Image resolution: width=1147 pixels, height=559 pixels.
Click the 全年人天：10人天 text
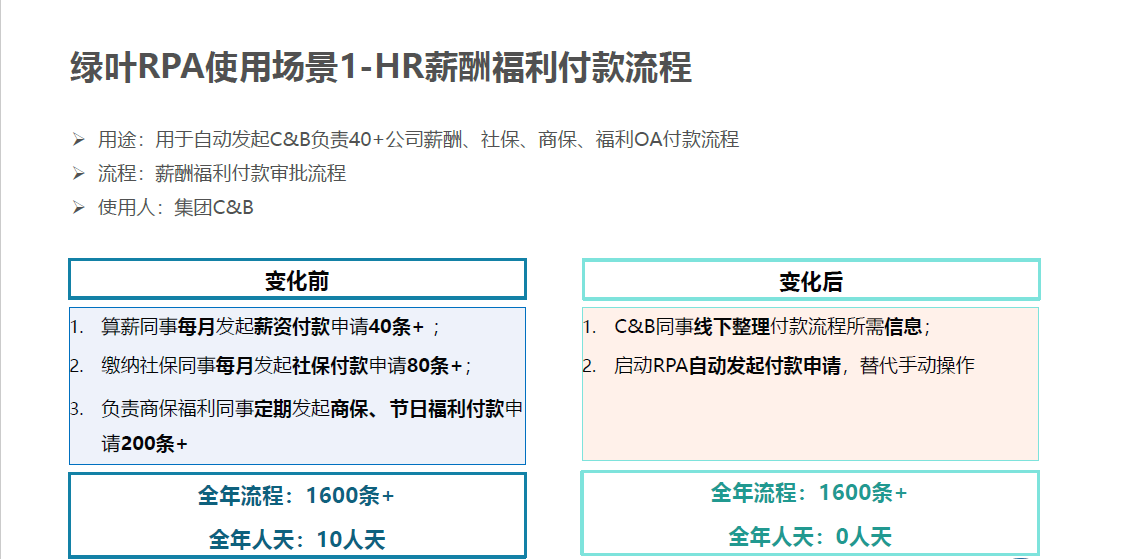coord(297,540)
